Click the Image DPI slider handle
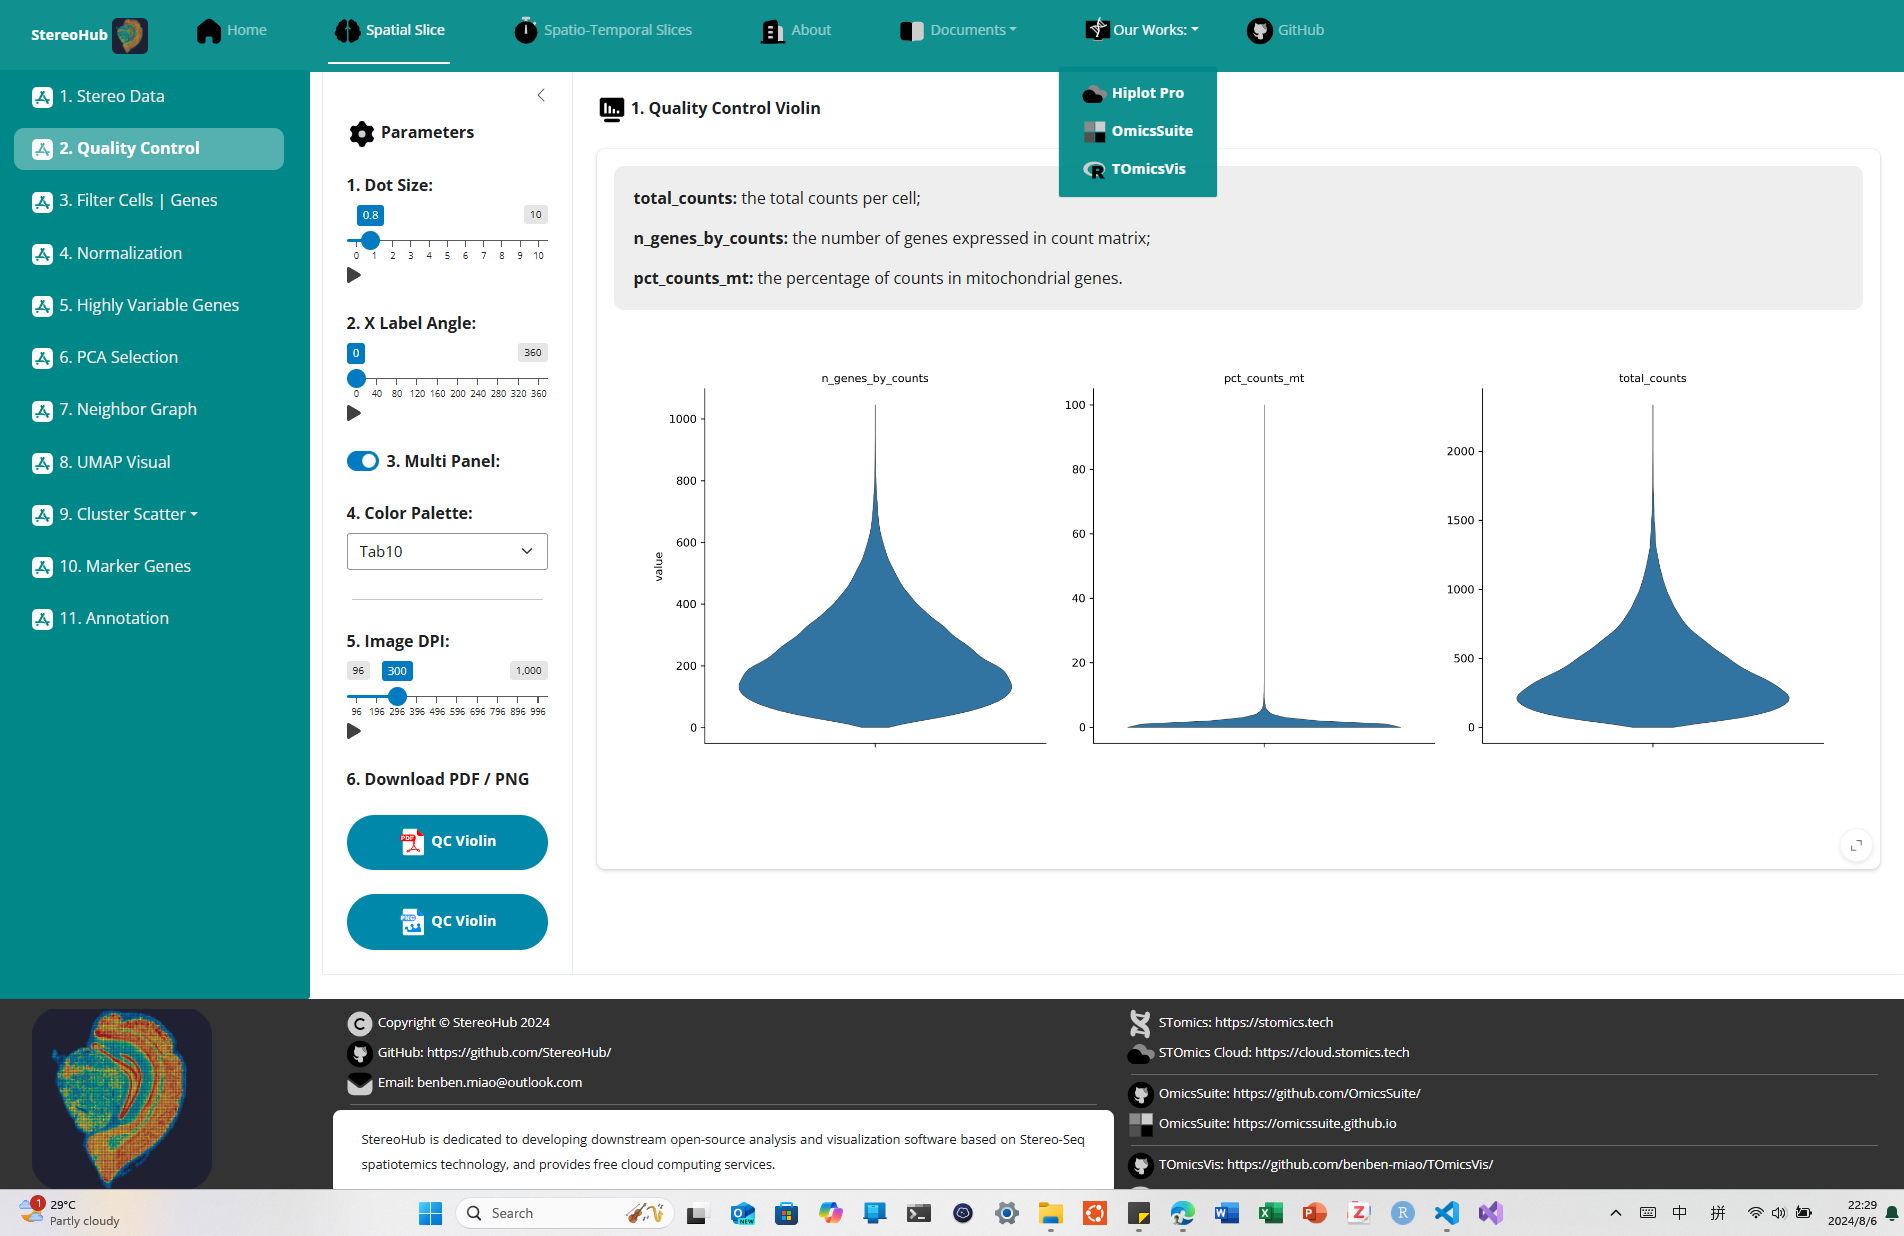 397,697
